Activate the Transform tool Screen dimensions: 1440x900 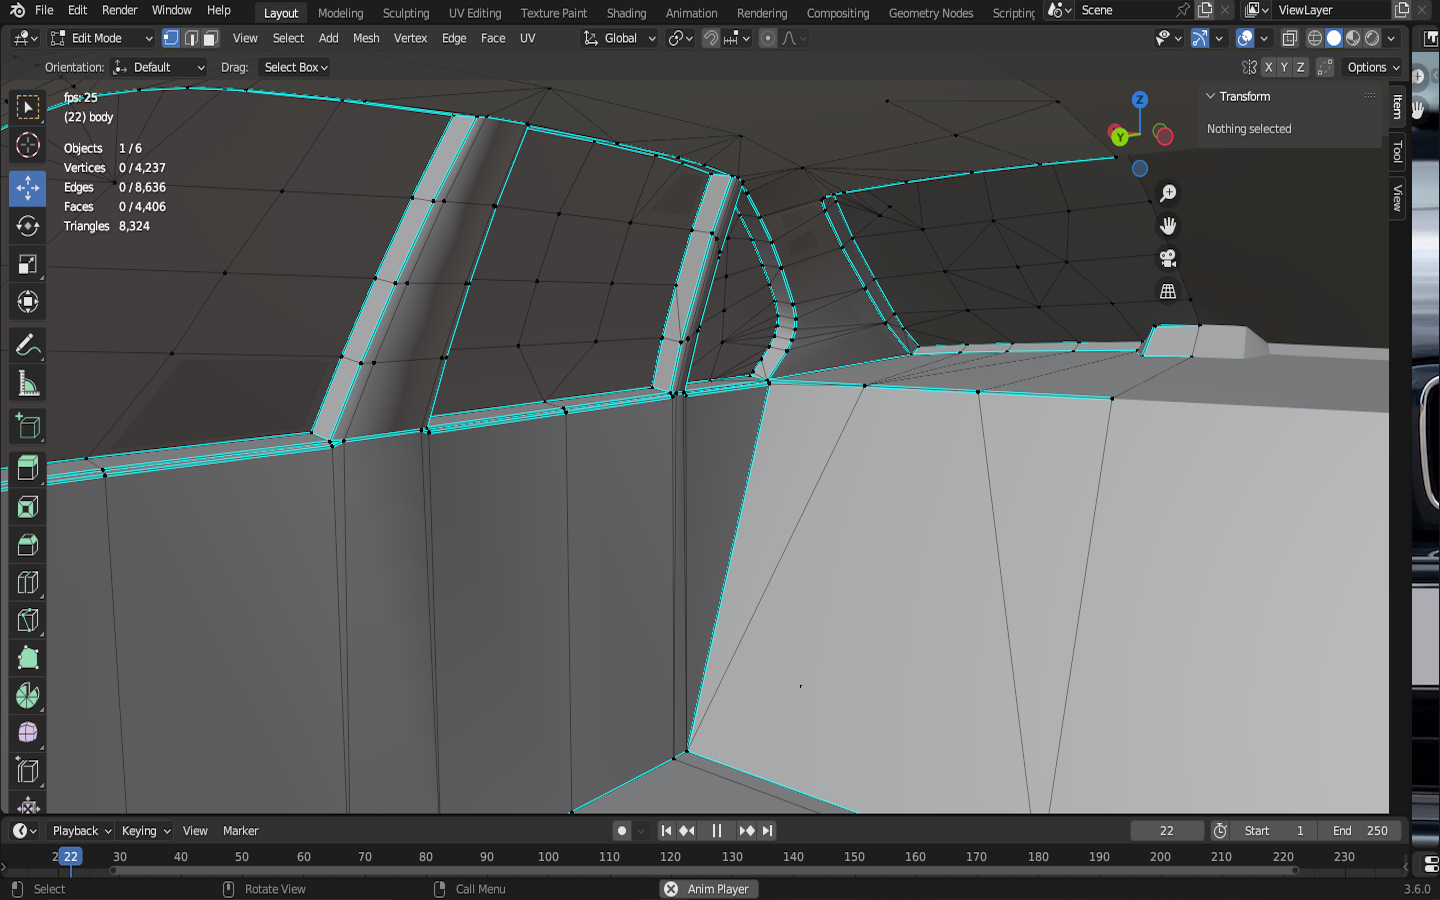(28, 302)
